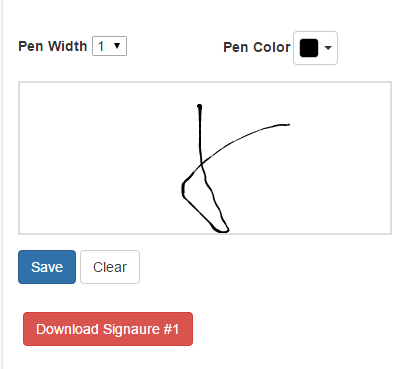Click the bottom loop of the signature
Image resolution: width=413 pixels, height=369 pixels.
pos(221,229)
